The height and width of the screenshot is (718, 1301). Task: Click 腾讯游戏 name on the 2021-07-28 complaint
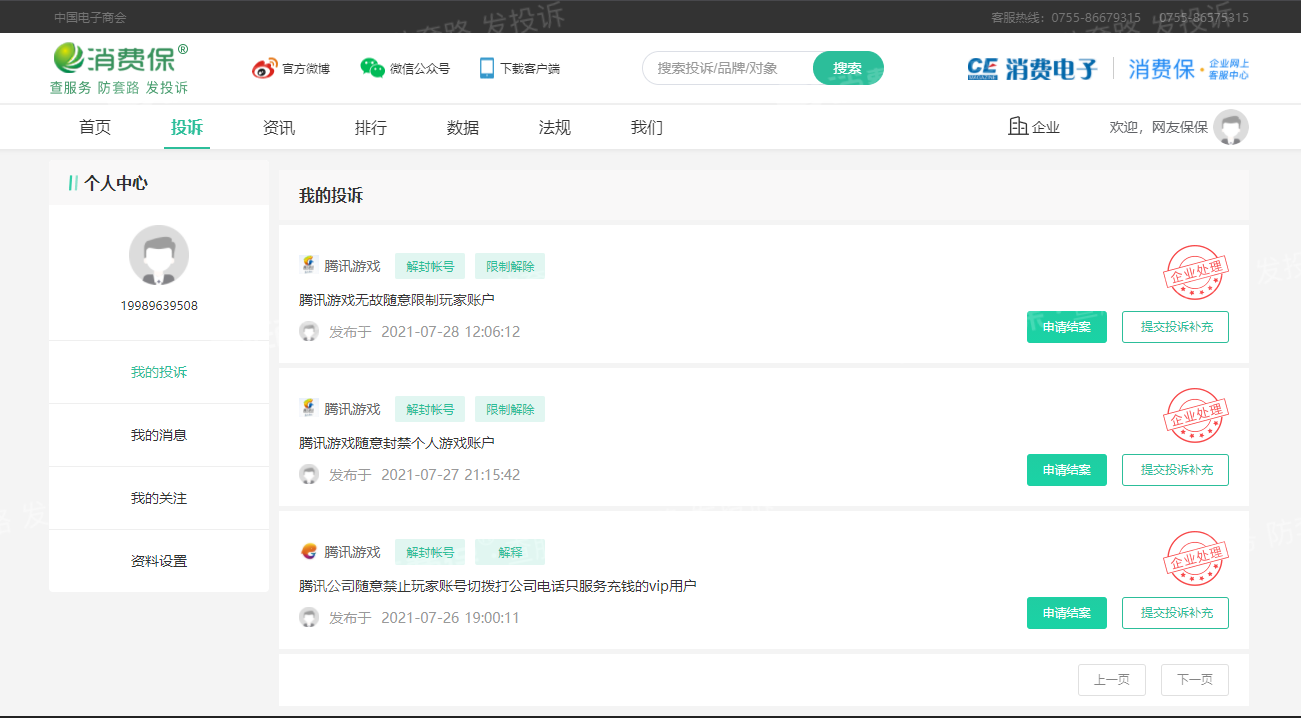(x=352, y=266)
